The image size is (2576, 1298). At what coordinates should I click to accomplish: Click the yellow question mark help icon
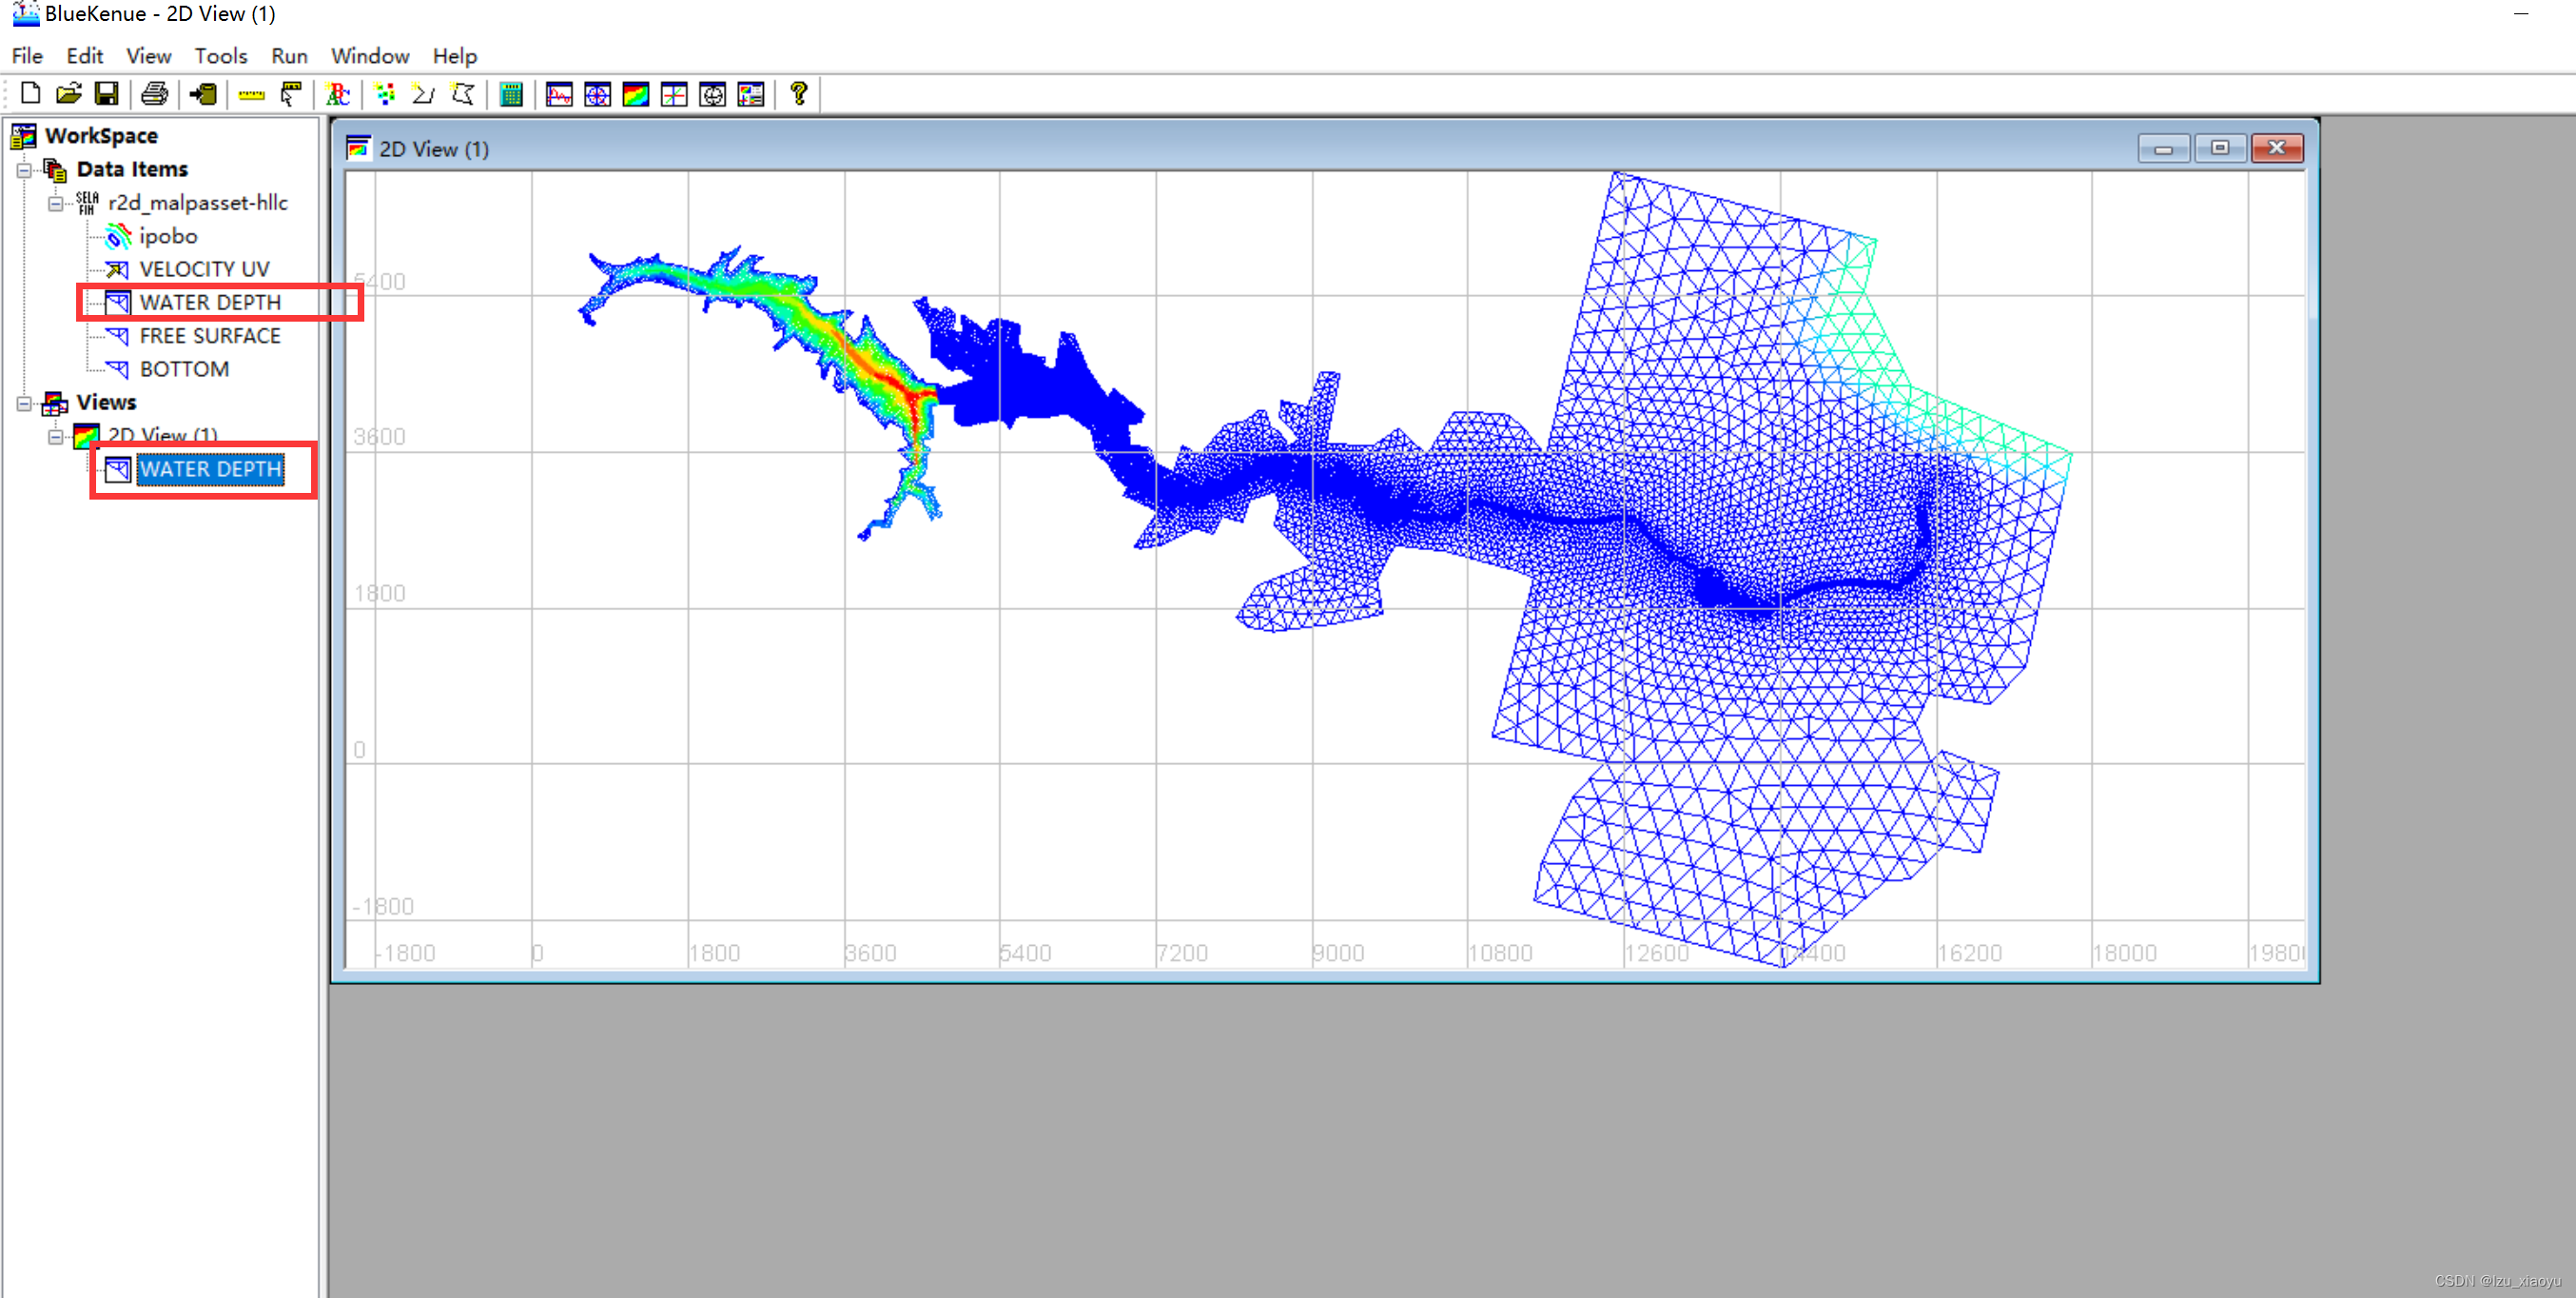(x=798, y=94)
